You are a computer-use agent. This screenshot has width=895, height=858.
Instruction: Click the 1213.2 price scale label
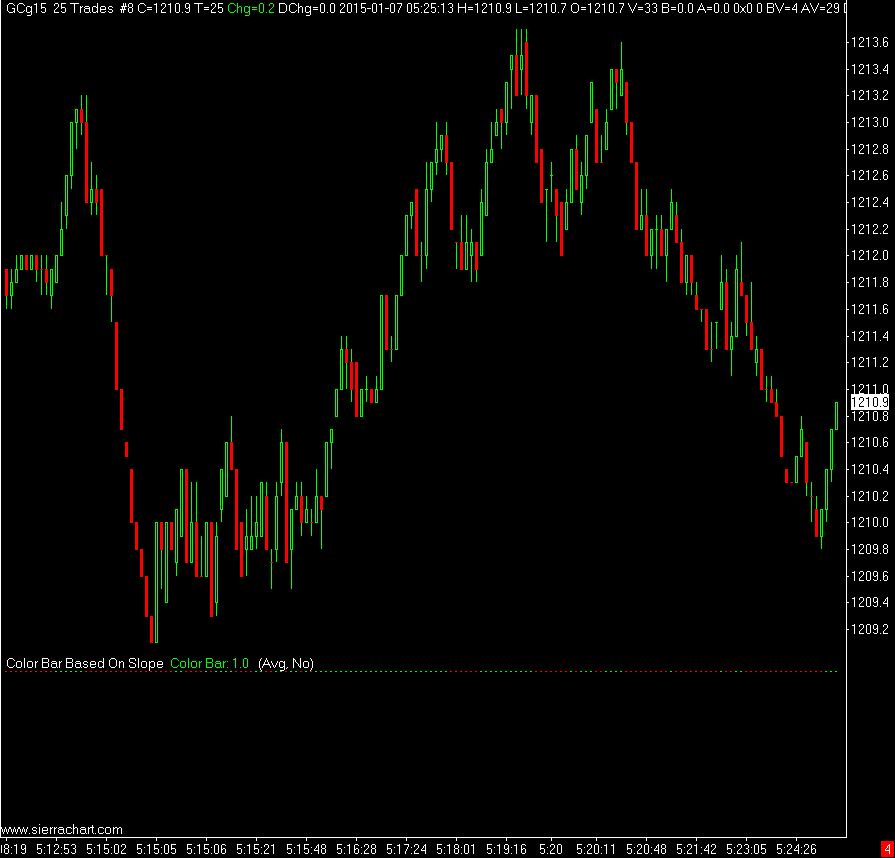coord(870,95)
